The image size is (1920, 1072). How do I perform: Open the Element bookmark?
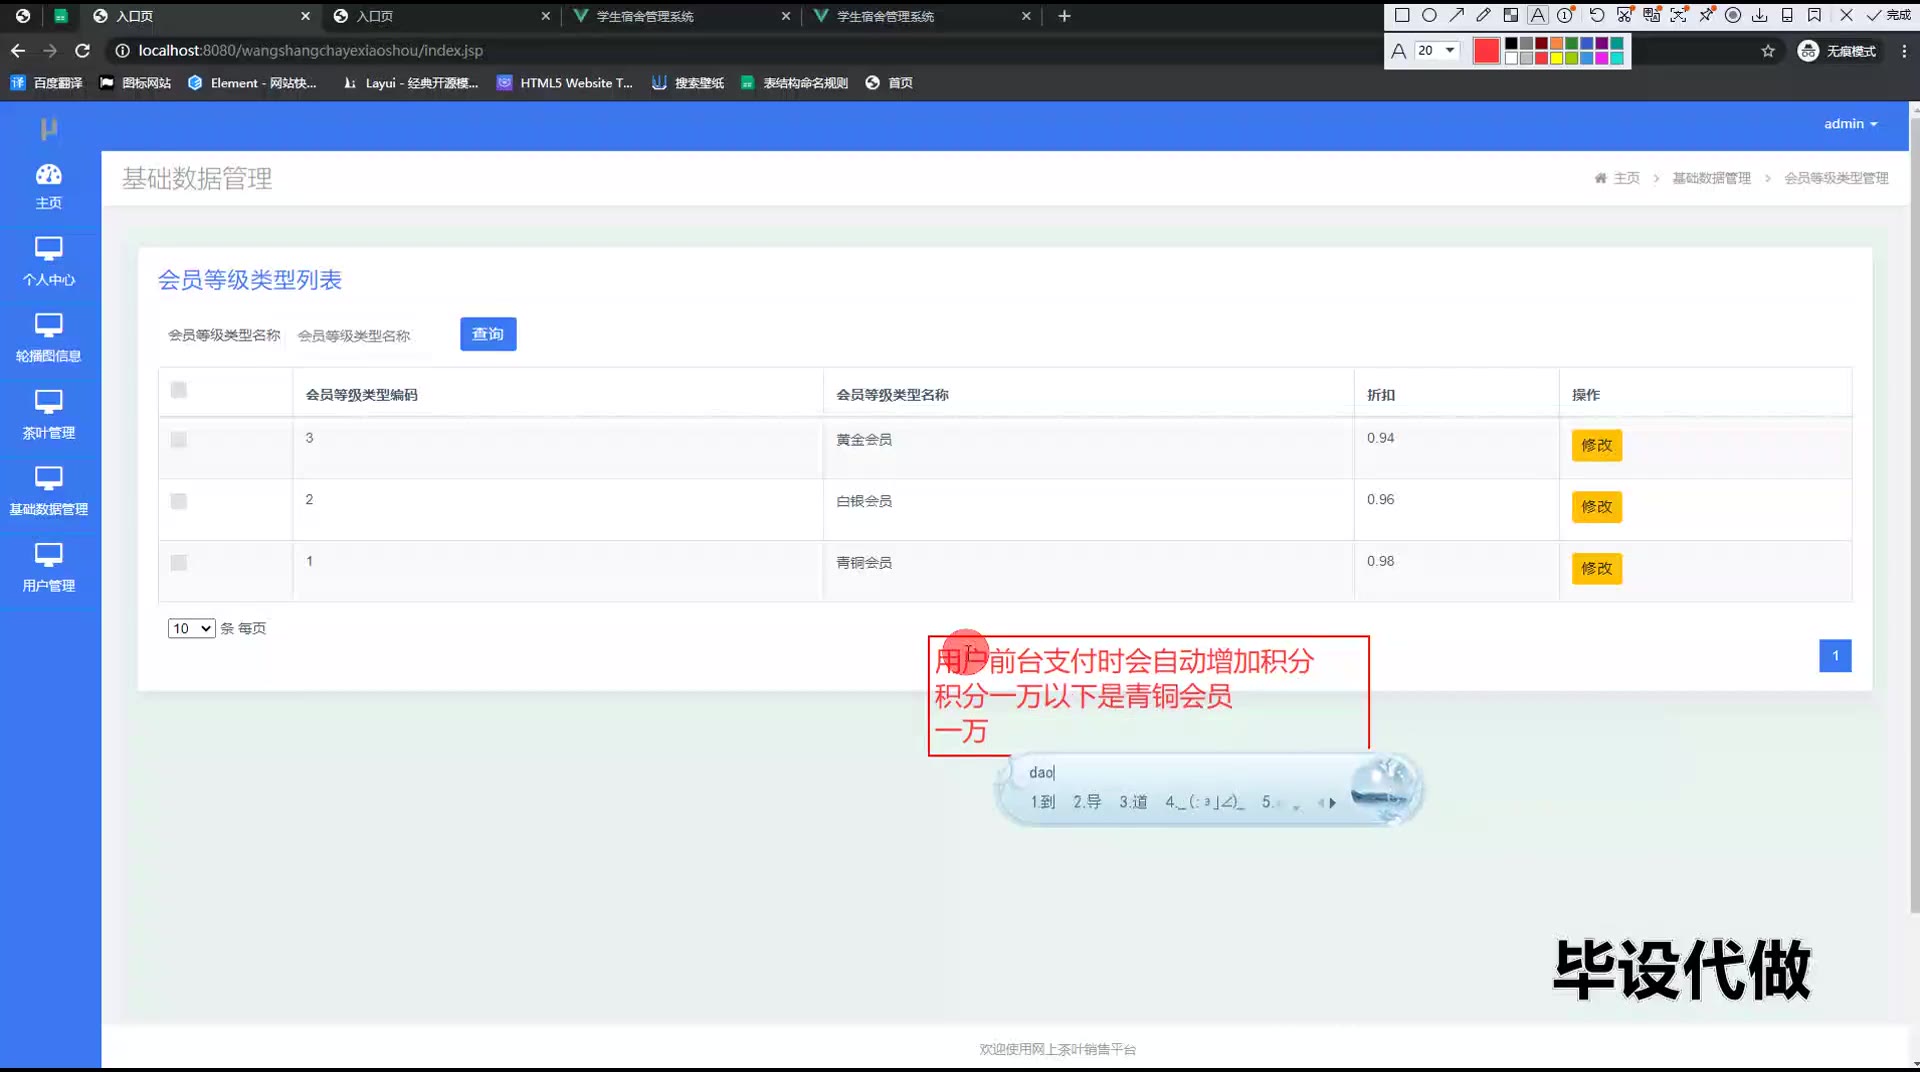coord(252,83)
